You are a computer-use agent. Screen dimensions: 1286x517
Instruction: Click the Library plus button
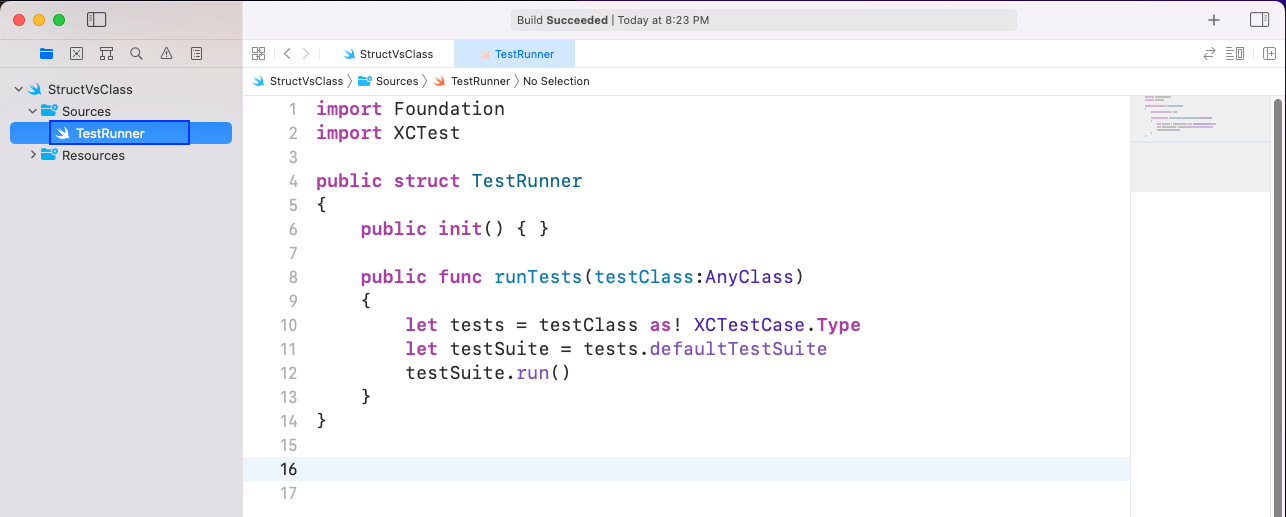1214,20
